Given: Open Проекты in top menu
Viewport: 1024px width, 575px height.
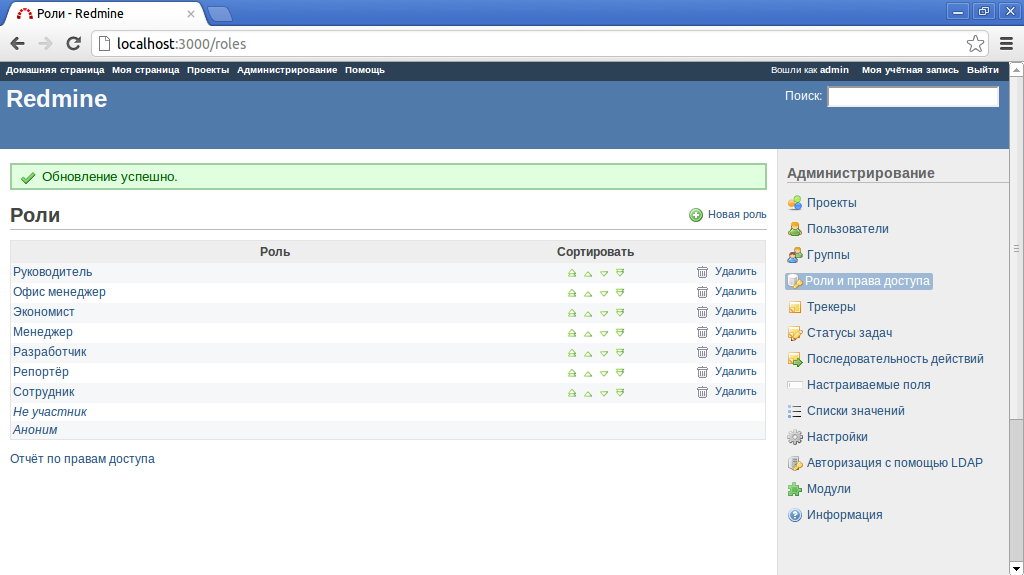Looking at the screenshot, I should pos(208,70).
